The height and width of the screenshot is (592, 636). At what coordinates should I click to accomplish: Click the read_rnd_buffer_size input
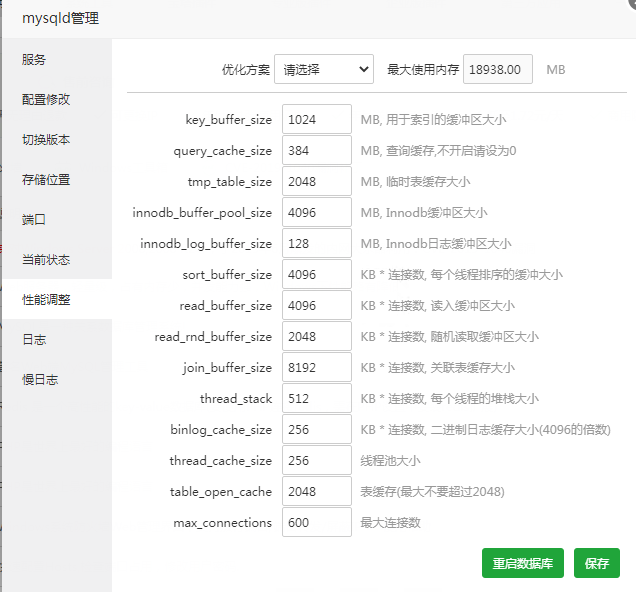tap(317, 337)
